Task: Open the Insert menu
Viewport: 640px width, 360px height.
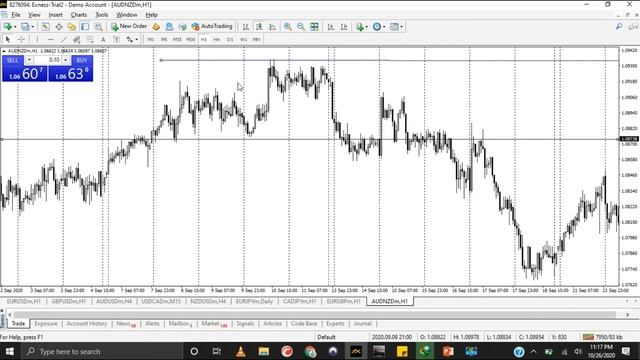Action: click(x=56, y=15)
